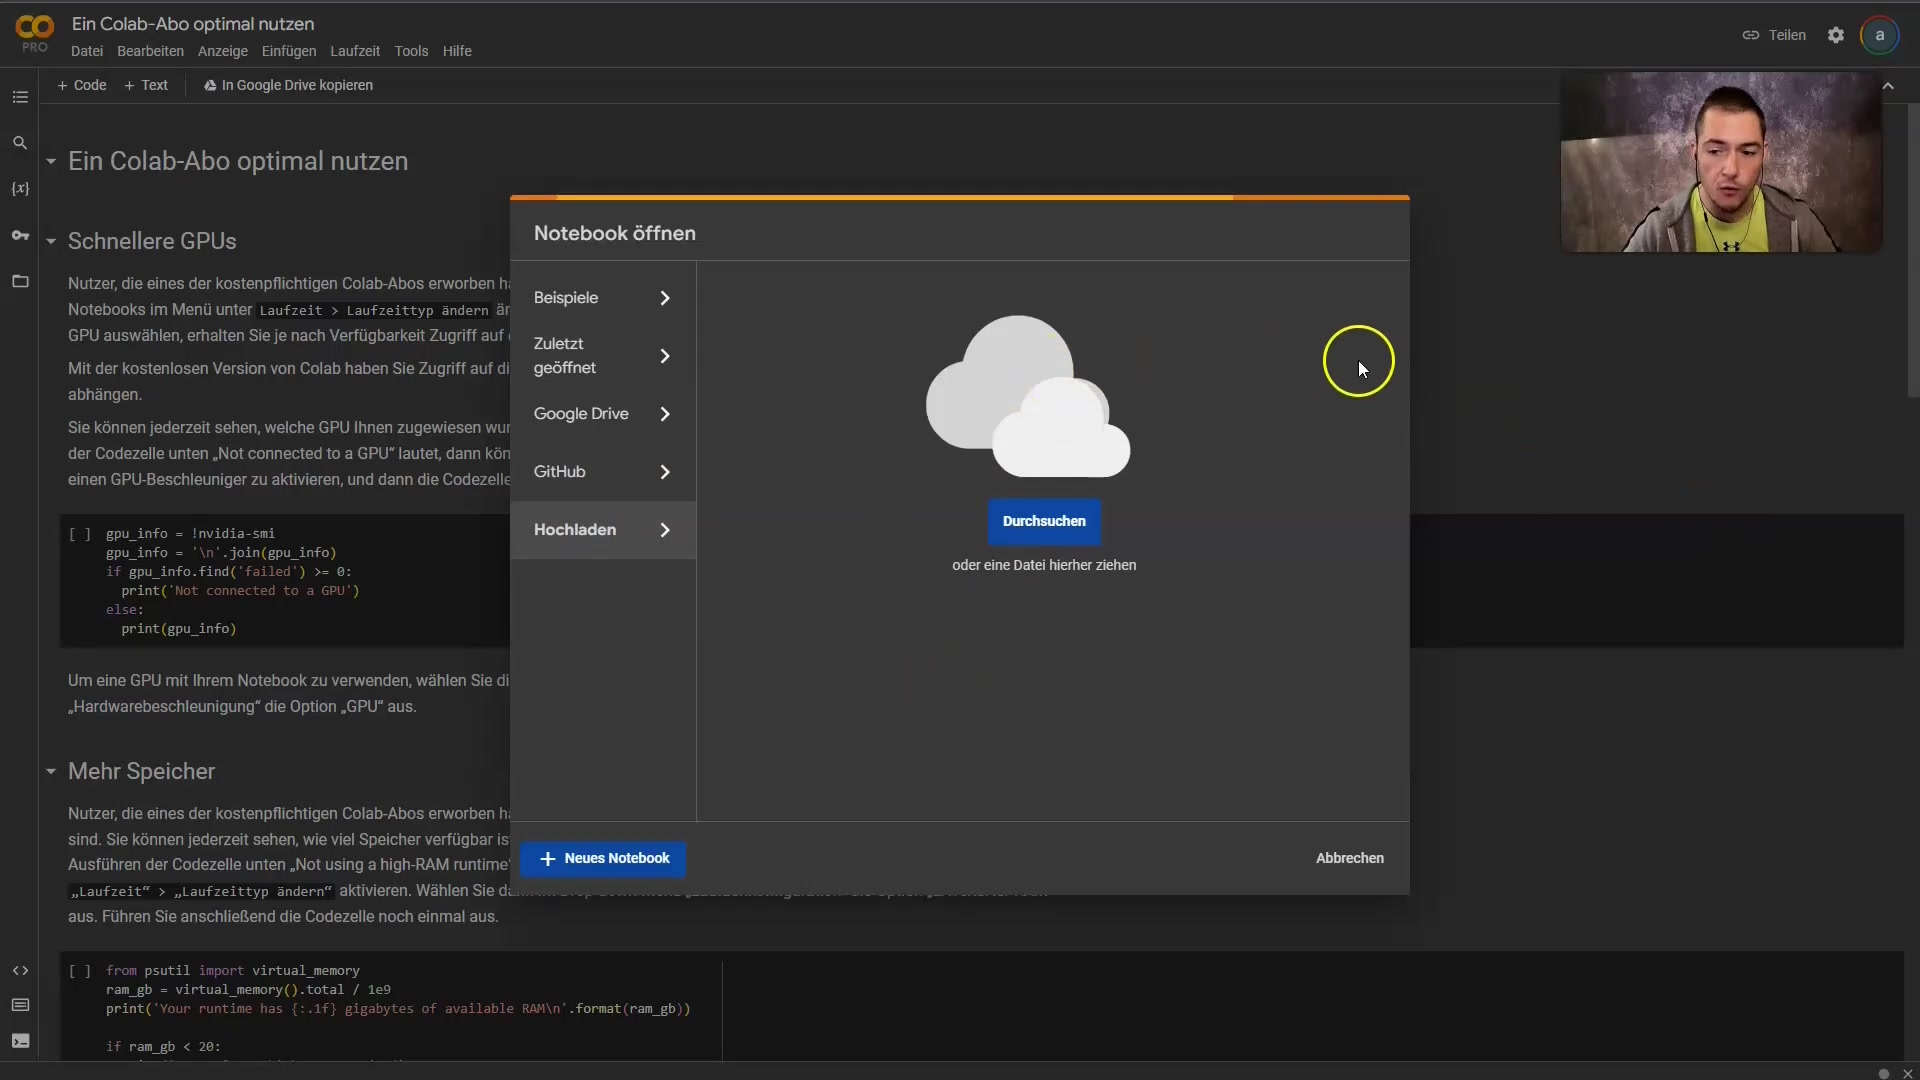The image size is (1920, 1080).
Task: Click the page vertical scrollbar
Action: [x=1913, y=250]
